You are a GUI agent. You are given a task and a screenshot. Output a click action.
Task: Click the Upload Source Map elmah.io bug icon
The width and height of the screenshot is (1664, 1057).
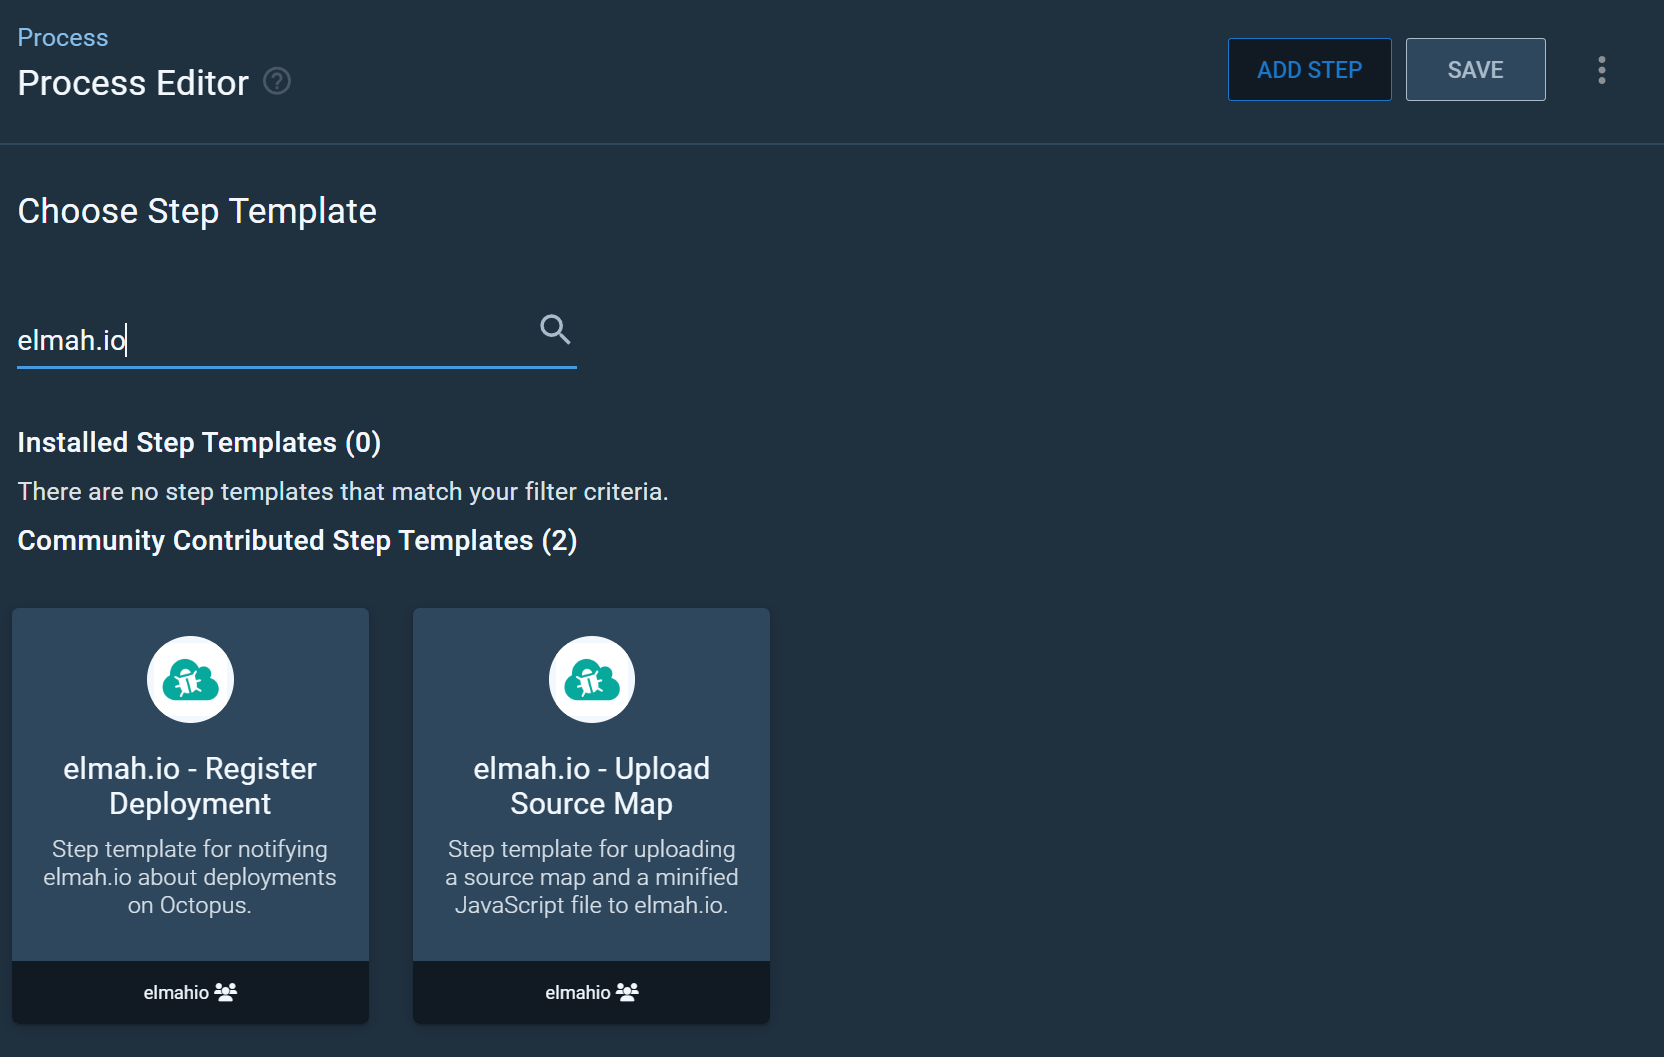[592, 679]
